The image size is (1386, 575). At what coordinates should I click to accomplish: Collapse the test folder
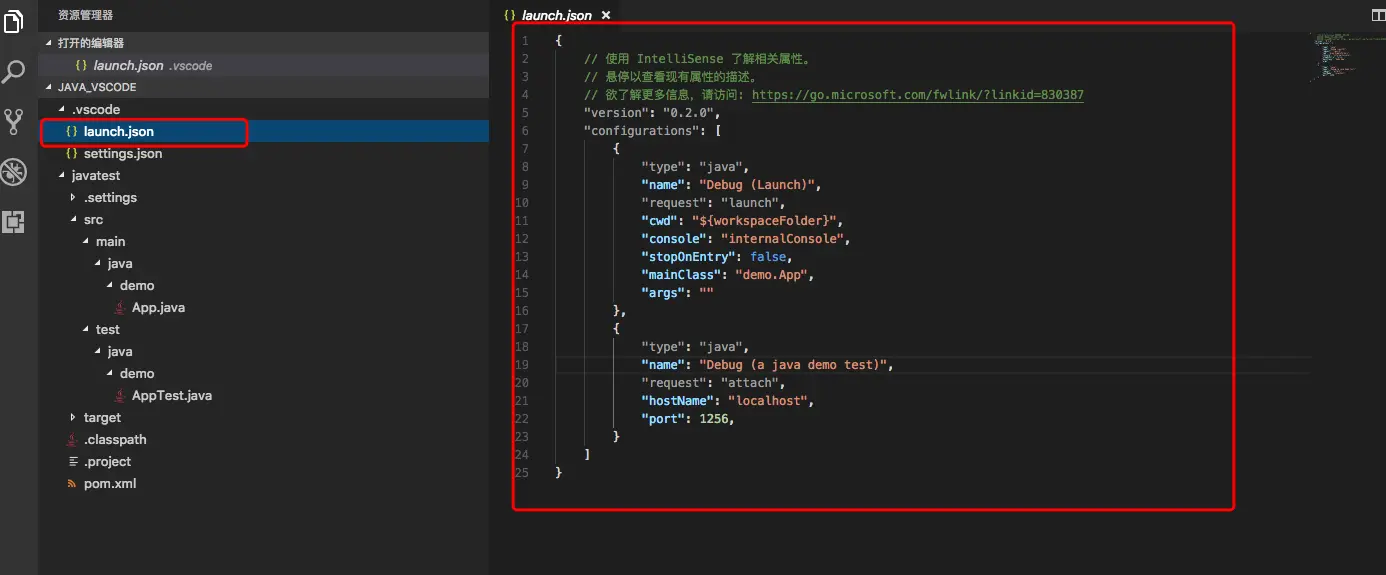pyautogui.click(x=85, y=330)
